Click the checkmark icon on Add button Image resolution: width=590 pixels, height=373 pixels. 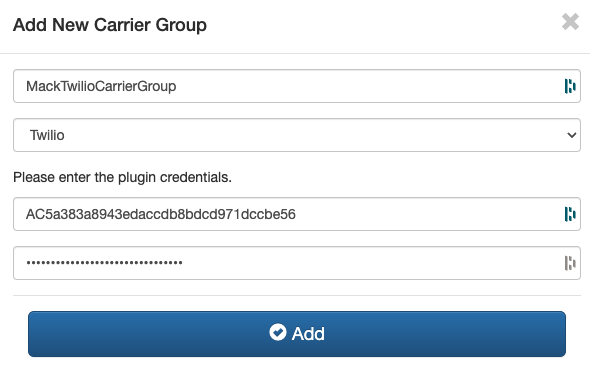coord(278,332)
